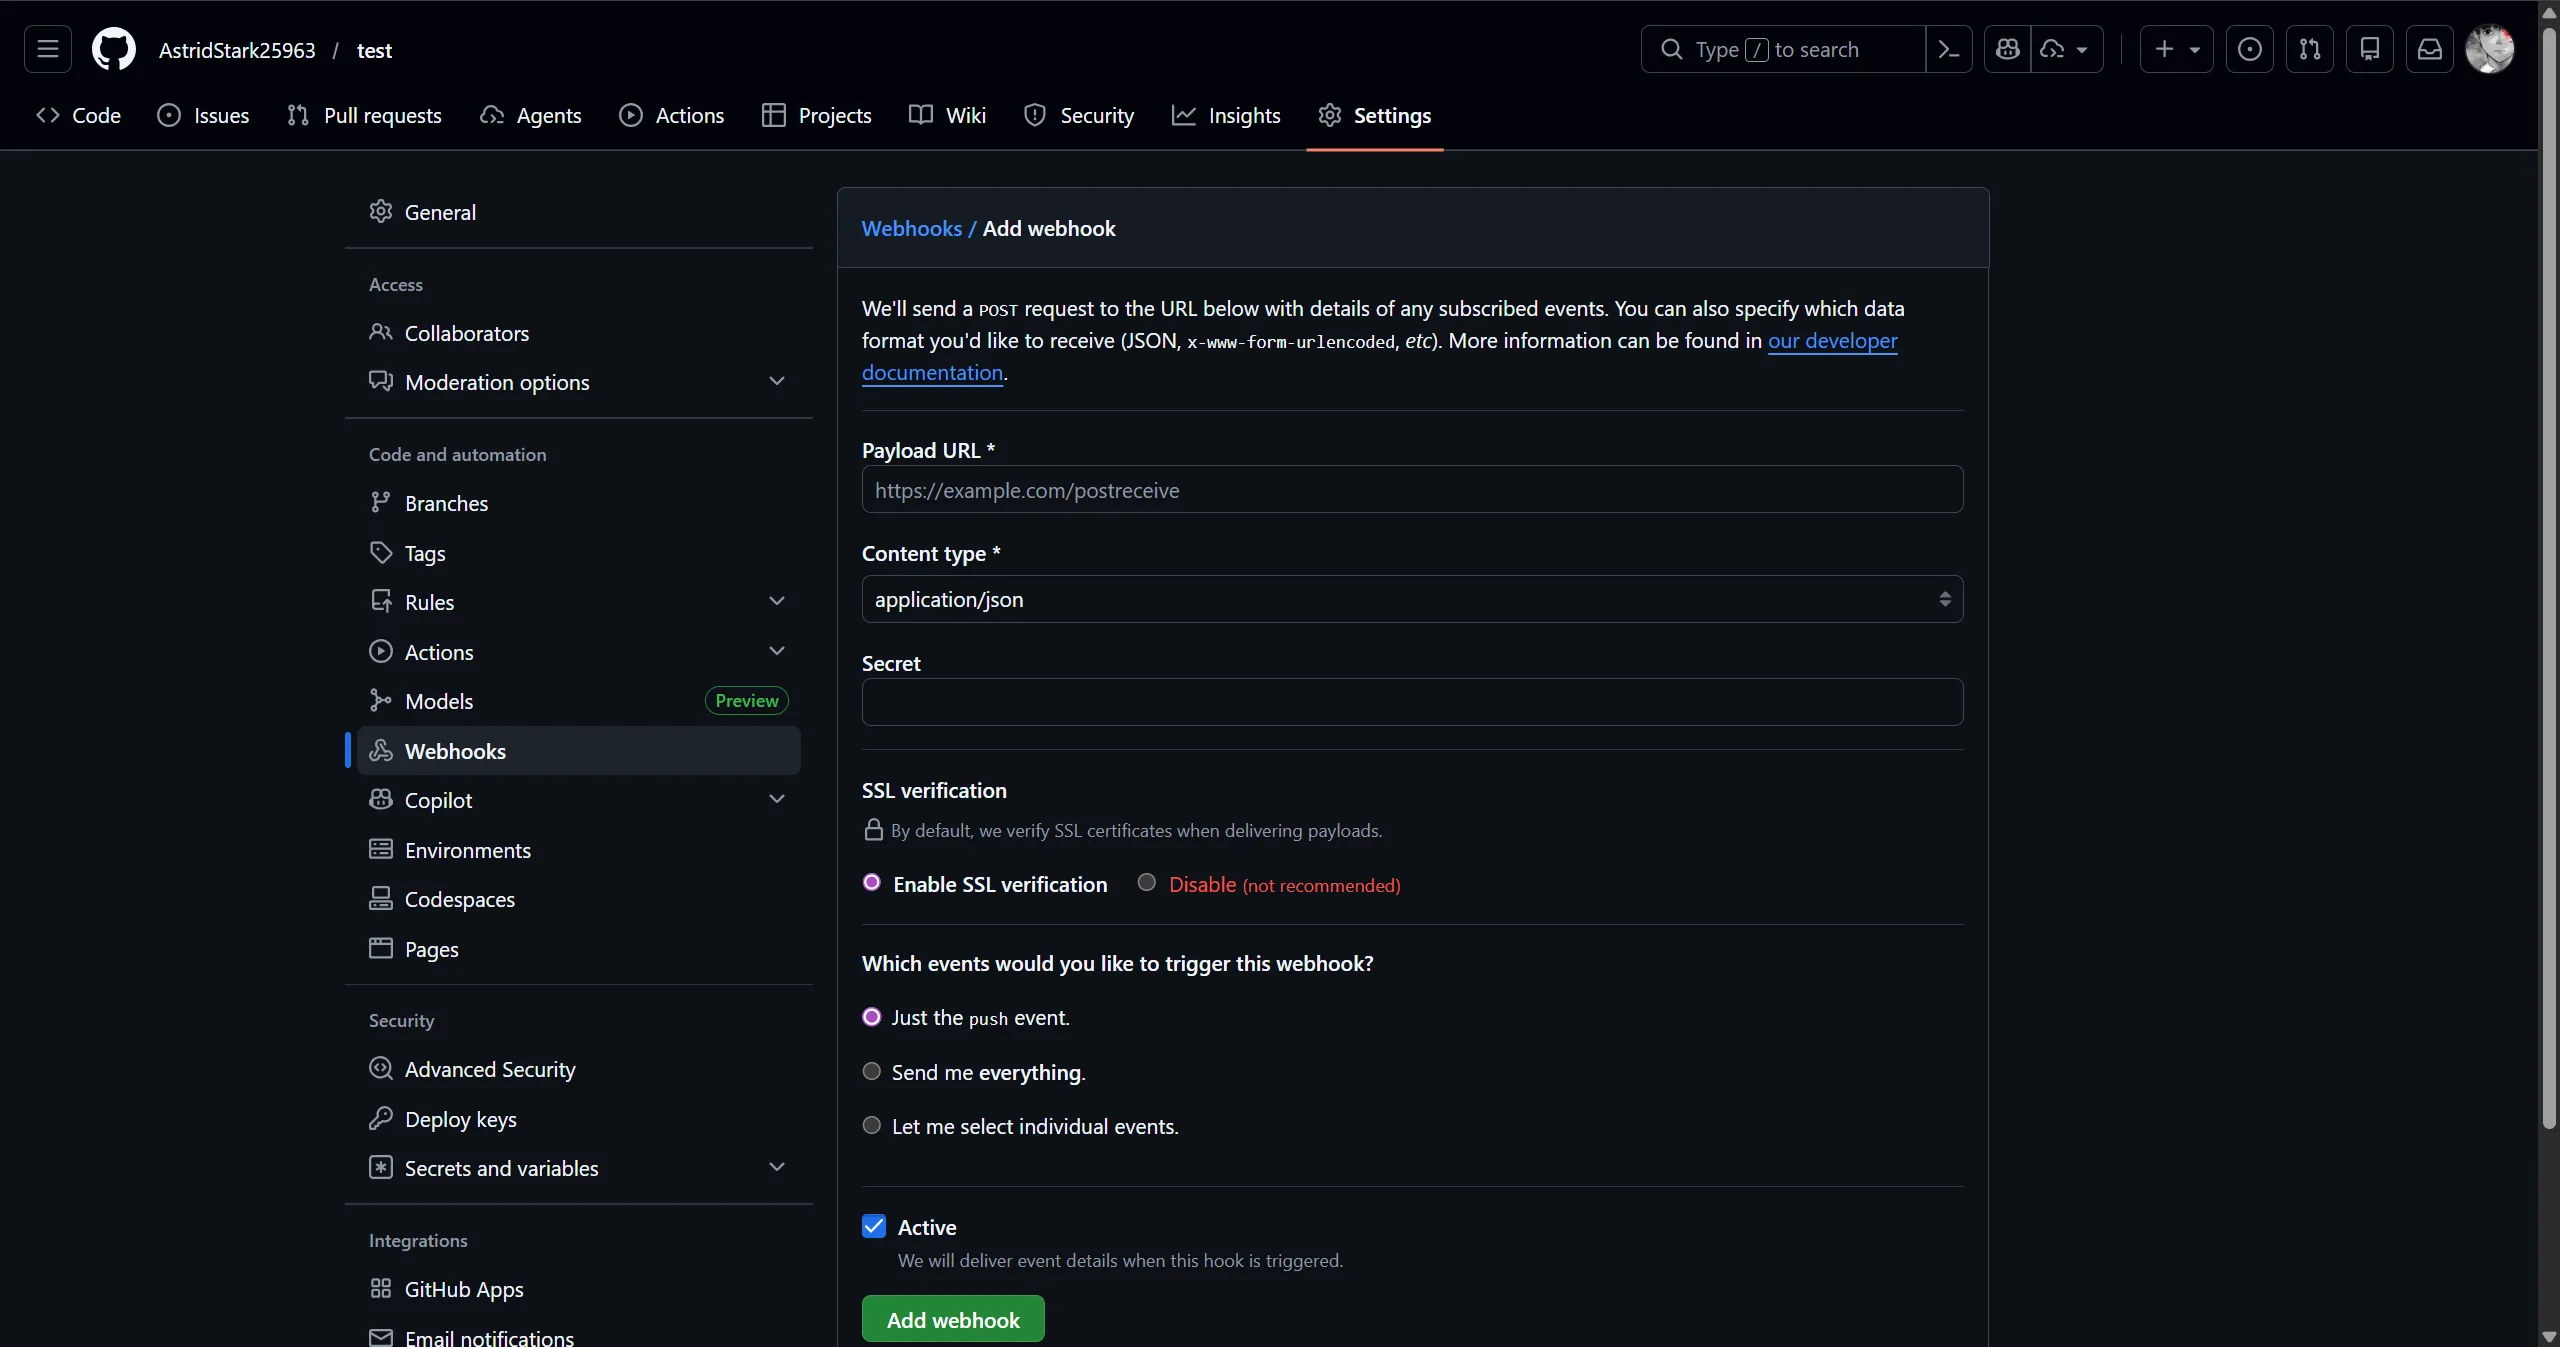Open the Content type dropdown
The width and height of the screenshot is (2560, 1347).
[1410, 599]
